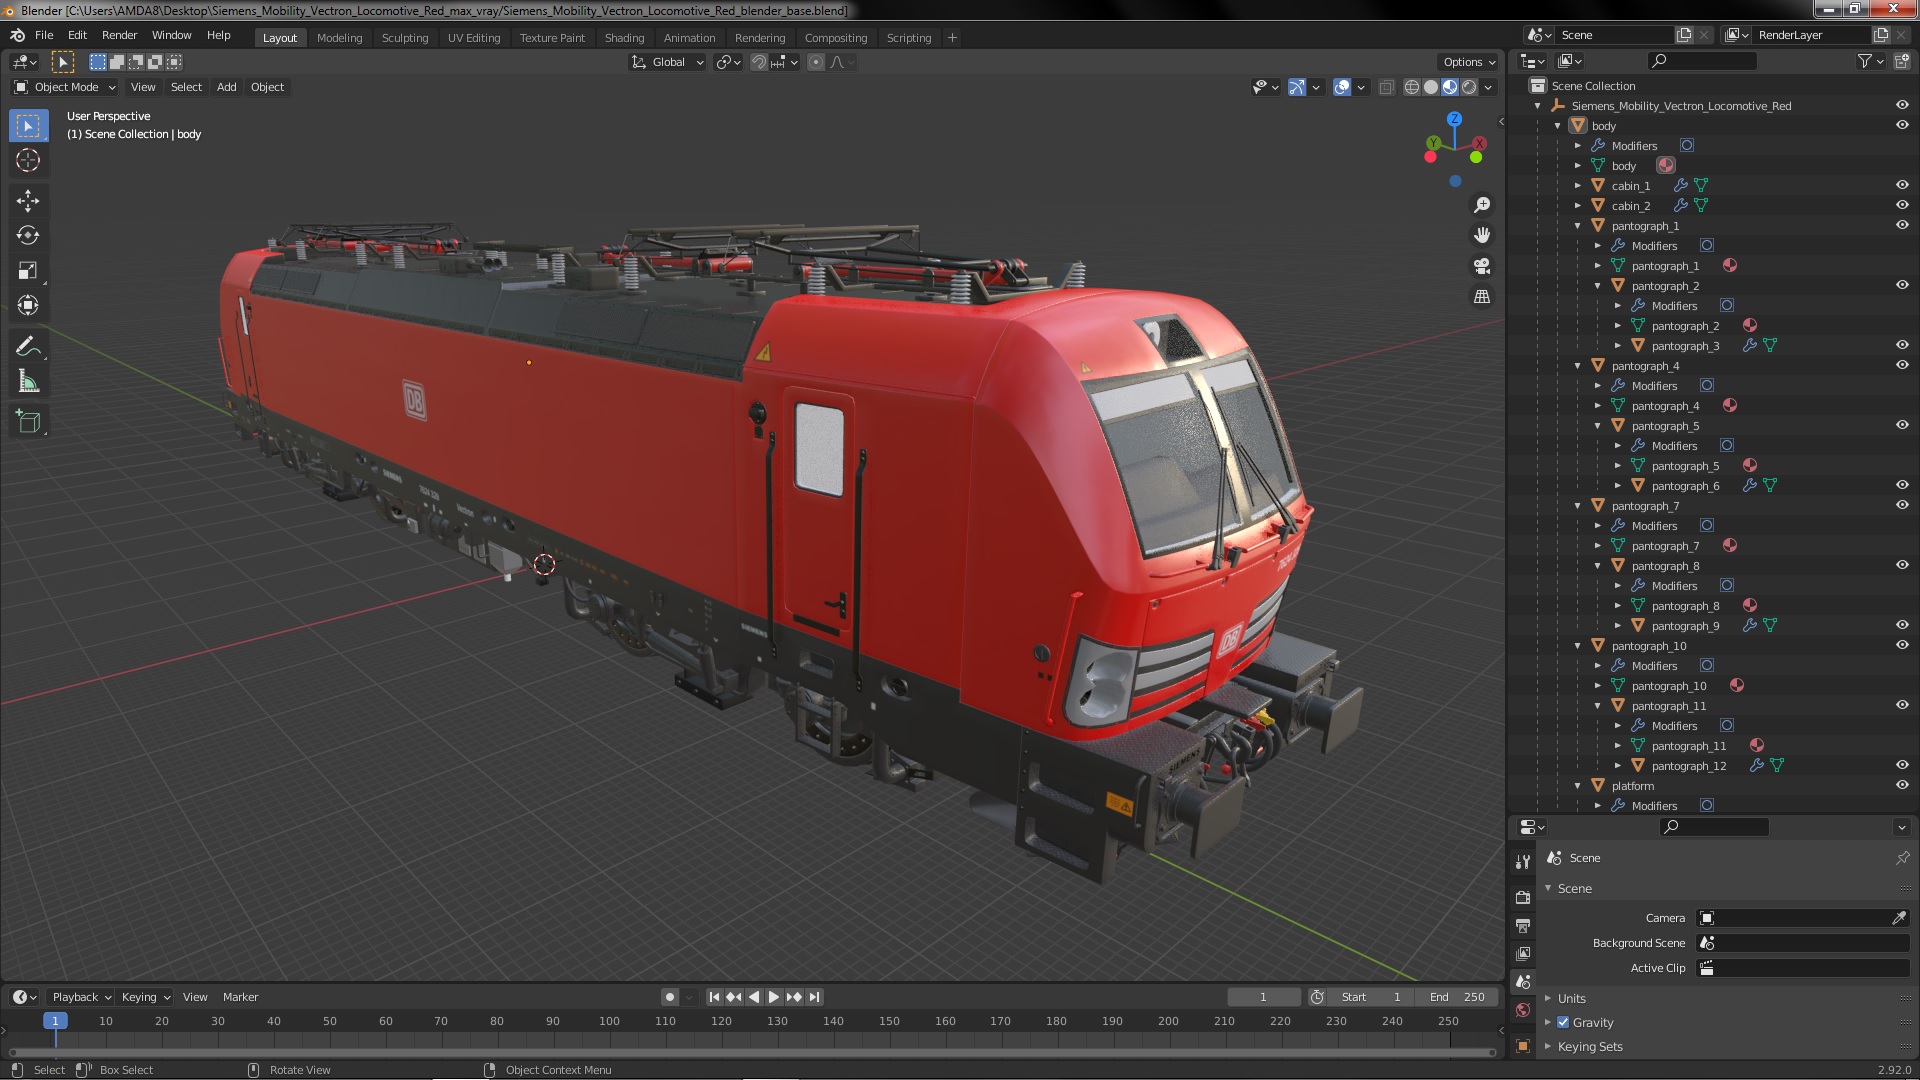Viewport: 1920px width, 1080px height.
Task: Open the Render menu
Action: pyautogui.click(x=119, y=35)
